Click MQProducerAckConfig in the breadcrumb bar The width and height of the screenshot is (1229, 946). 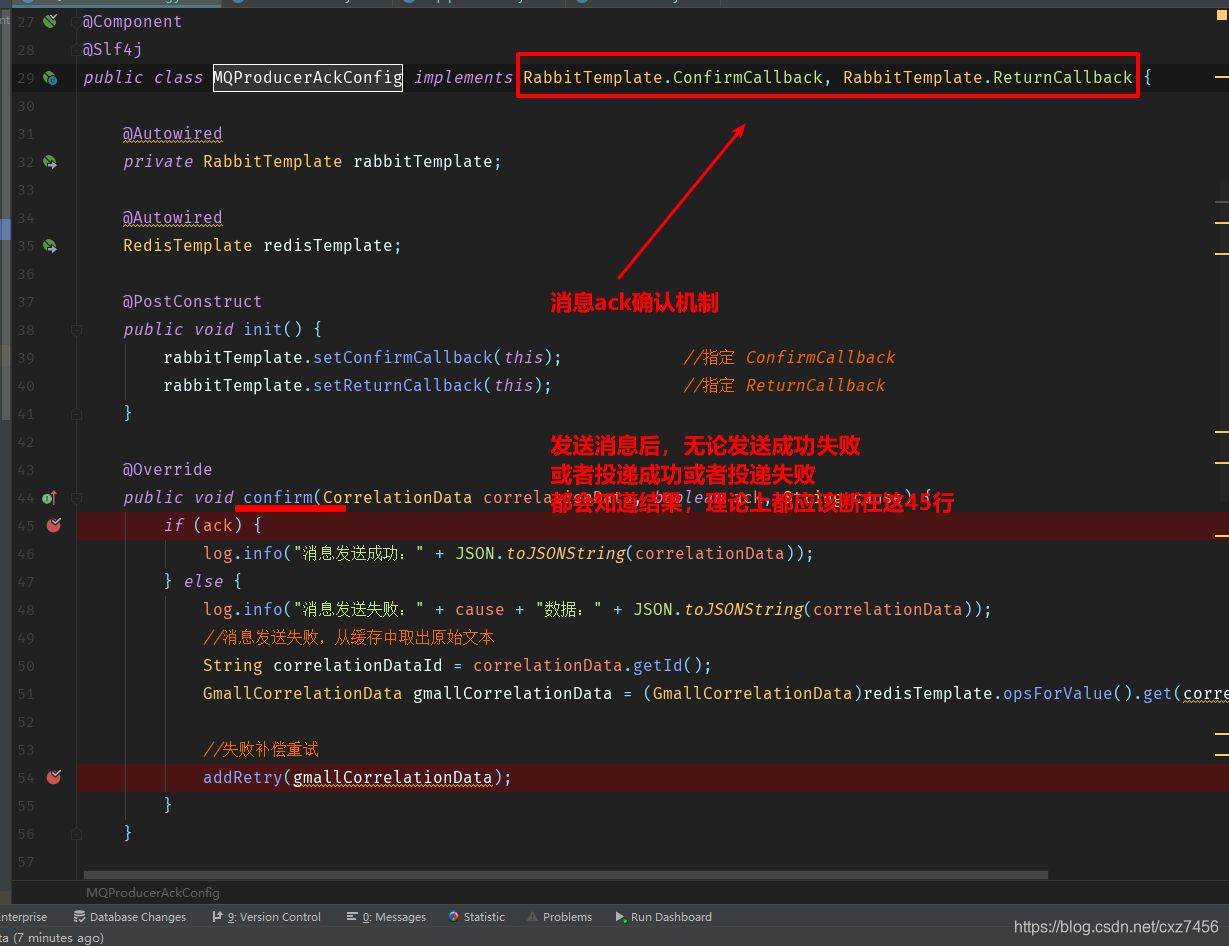(x=153, y=892)
